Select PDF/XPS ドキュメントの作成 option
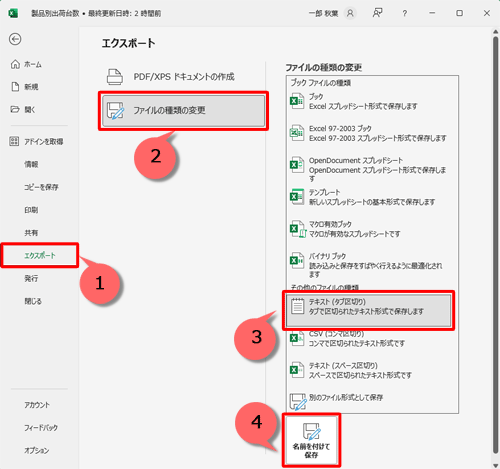500x469 pixels. coord(183,77)
